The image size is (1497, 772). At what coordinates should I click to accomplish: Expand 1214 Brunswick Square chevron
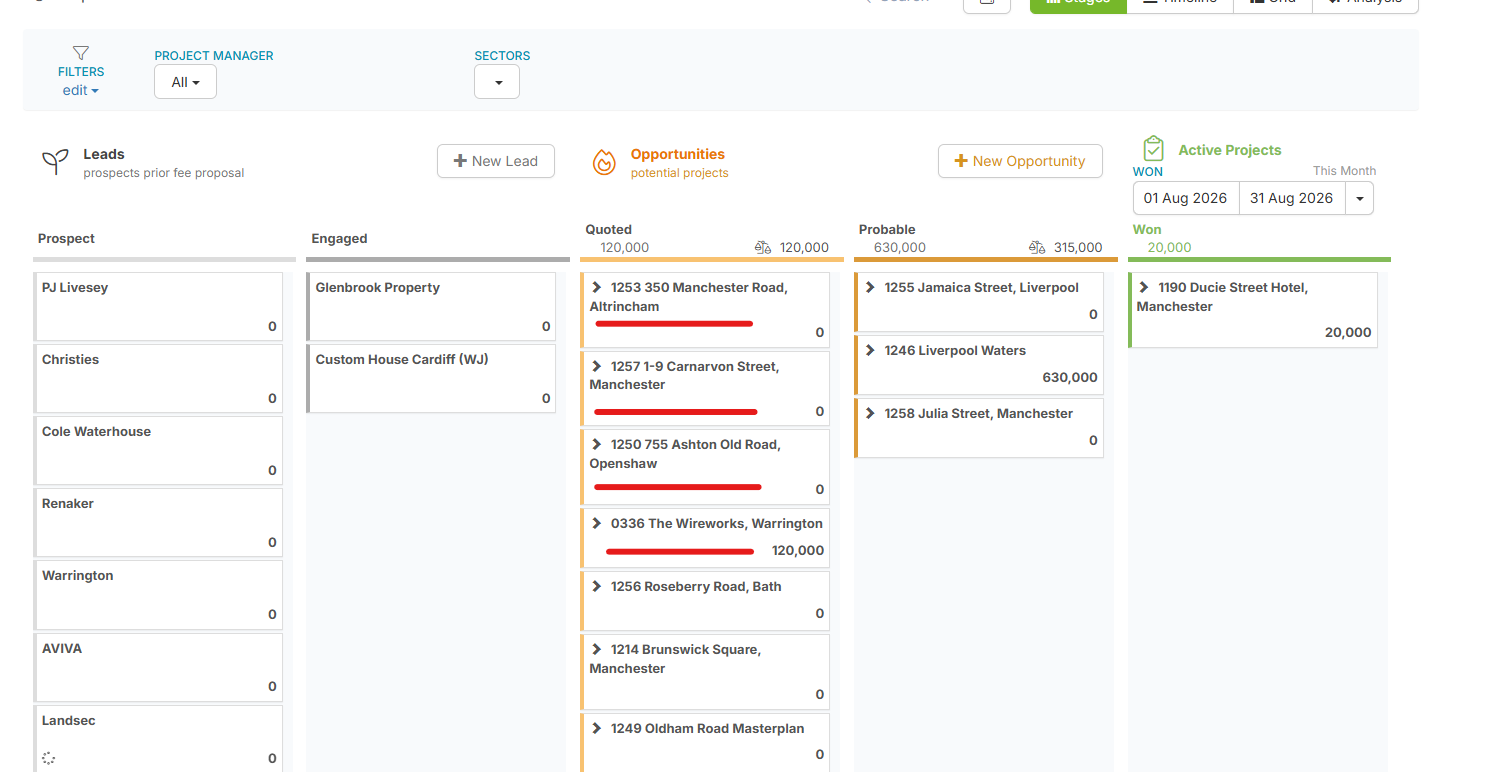597,649
